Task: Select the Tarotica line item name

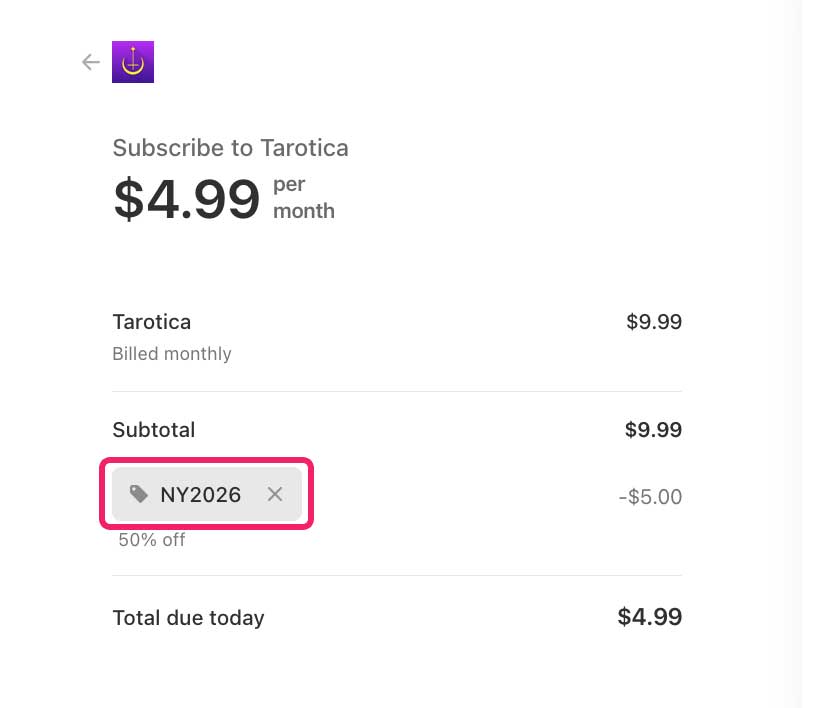Action: pyautogui.click(x=151, y=322)
